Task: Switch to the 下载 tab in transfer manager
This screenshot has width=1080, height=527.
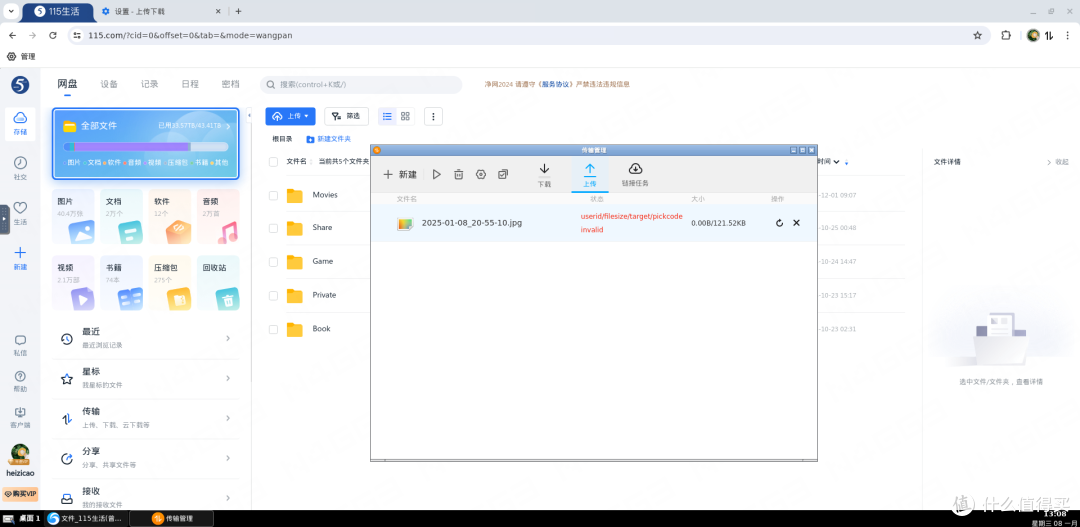Action: click(x=544, y=174)
